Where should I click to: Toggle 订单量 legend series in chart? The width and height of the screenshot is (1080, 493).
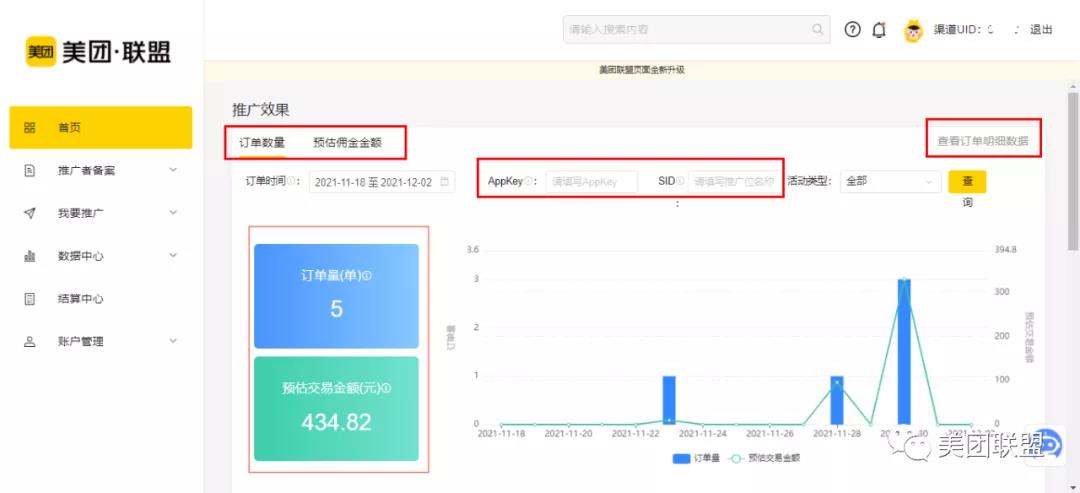(696, 458)
